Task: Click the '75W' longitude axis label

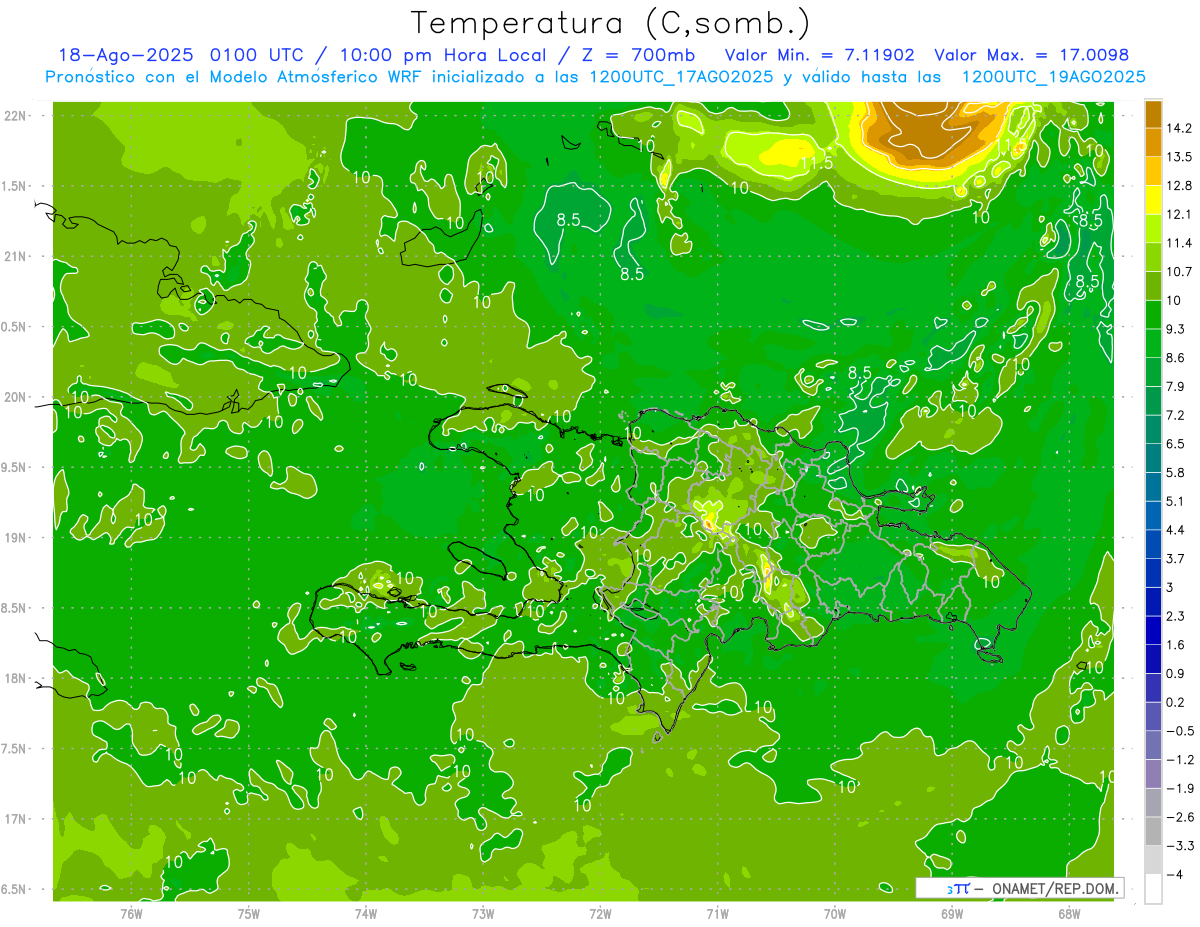Action: (248, 913)
